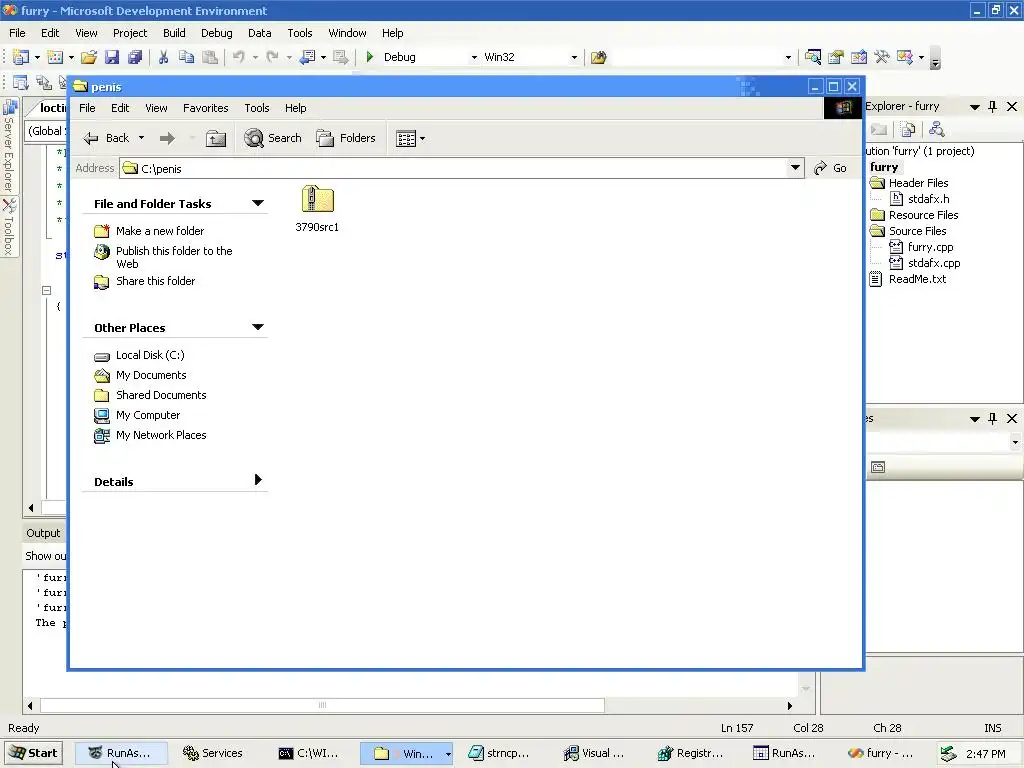Select furry.cpp in Solution Explorer
1024x768 pixels.
[930, 247]
